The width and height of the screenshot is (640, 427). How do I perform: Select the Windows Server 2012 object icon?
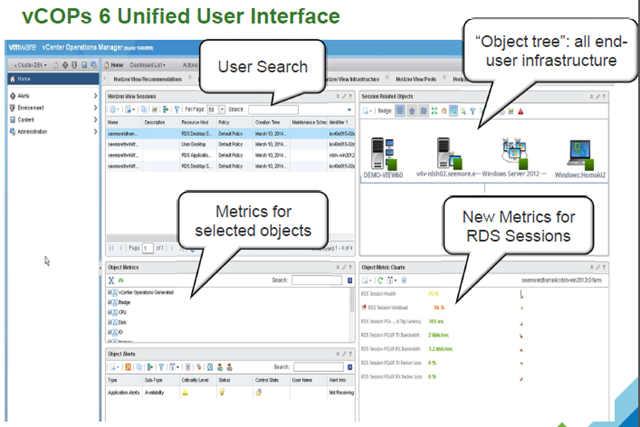pyautogui.click(x=514, y=153)
